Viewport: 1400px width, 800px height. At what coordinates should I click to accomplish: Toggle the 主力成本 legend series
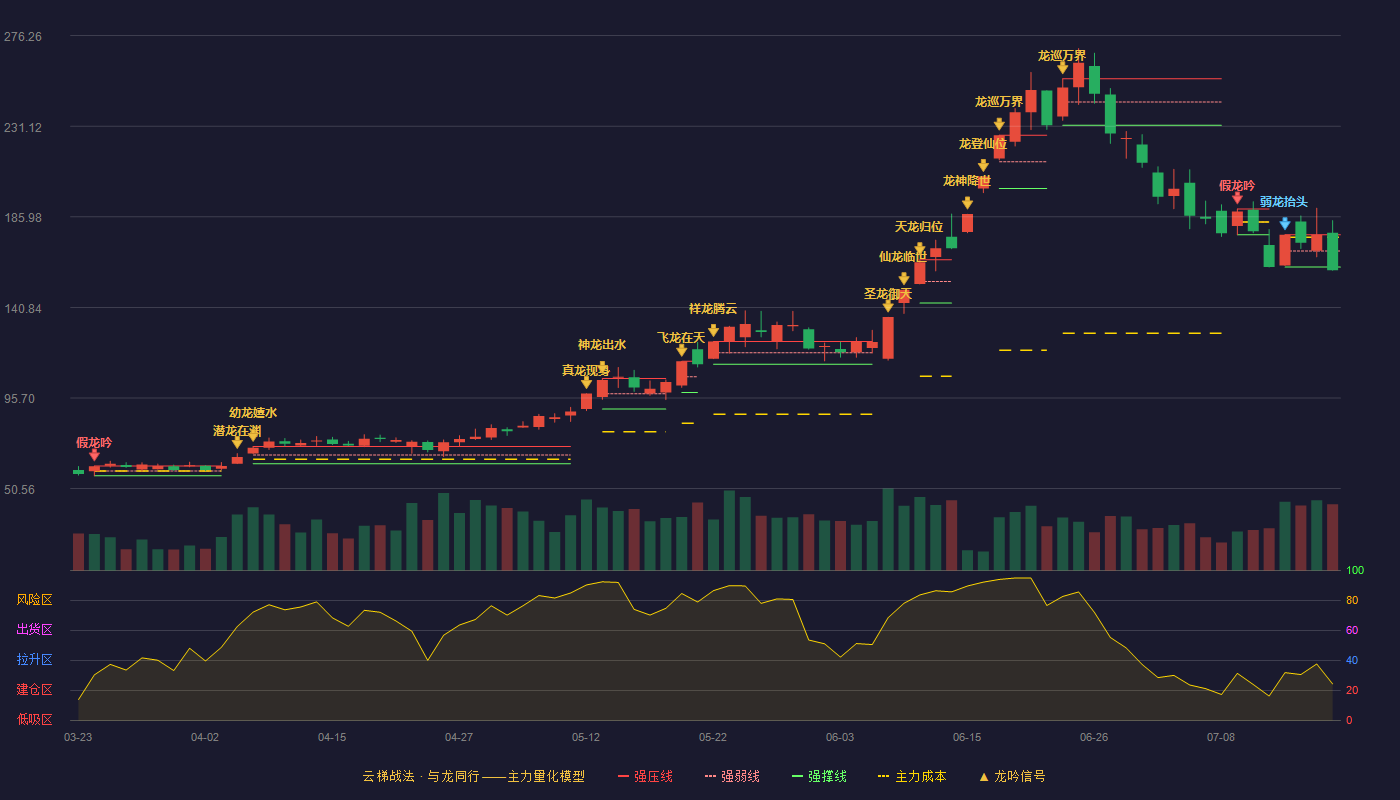point(912,776)
